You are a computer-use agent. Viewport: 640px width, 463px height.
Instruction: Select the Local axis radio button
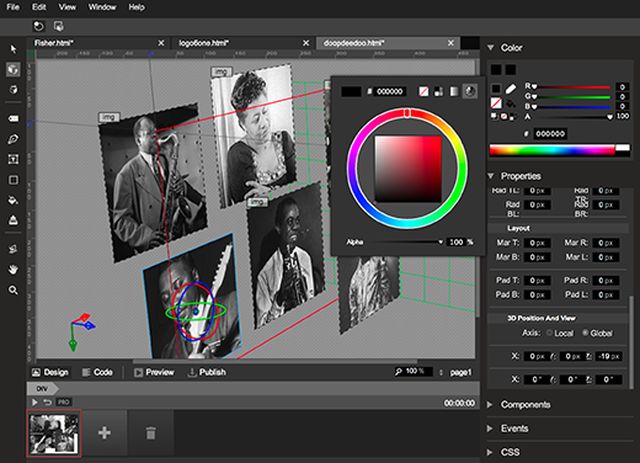coord(551,333)
